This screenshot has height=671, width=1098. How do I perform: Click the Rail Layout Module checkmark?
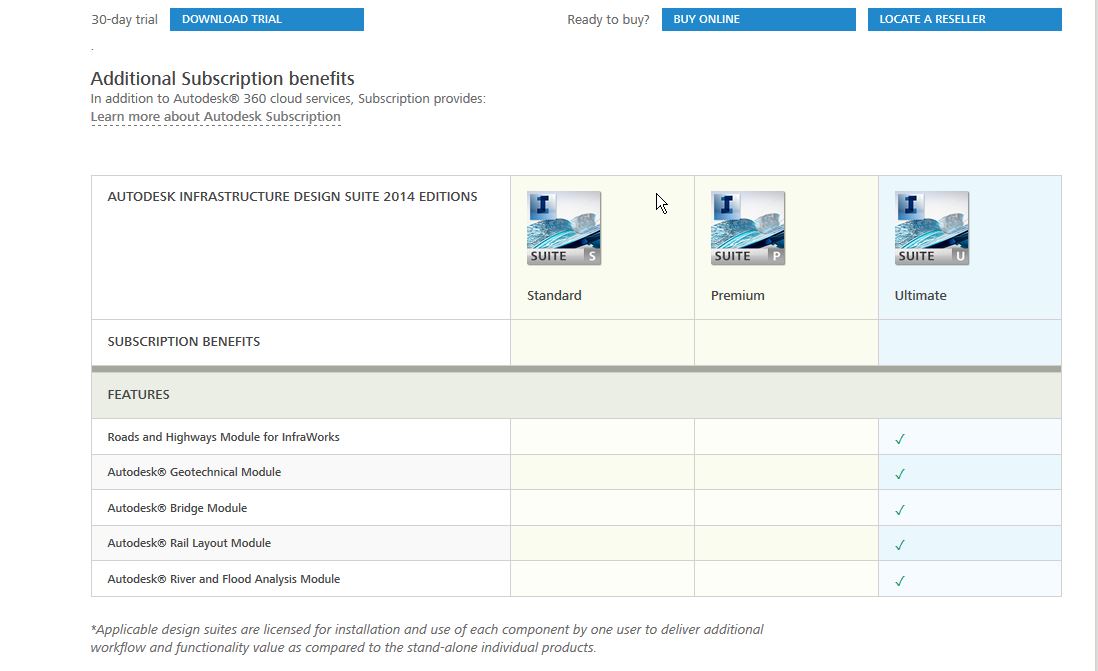click(901, 543)
